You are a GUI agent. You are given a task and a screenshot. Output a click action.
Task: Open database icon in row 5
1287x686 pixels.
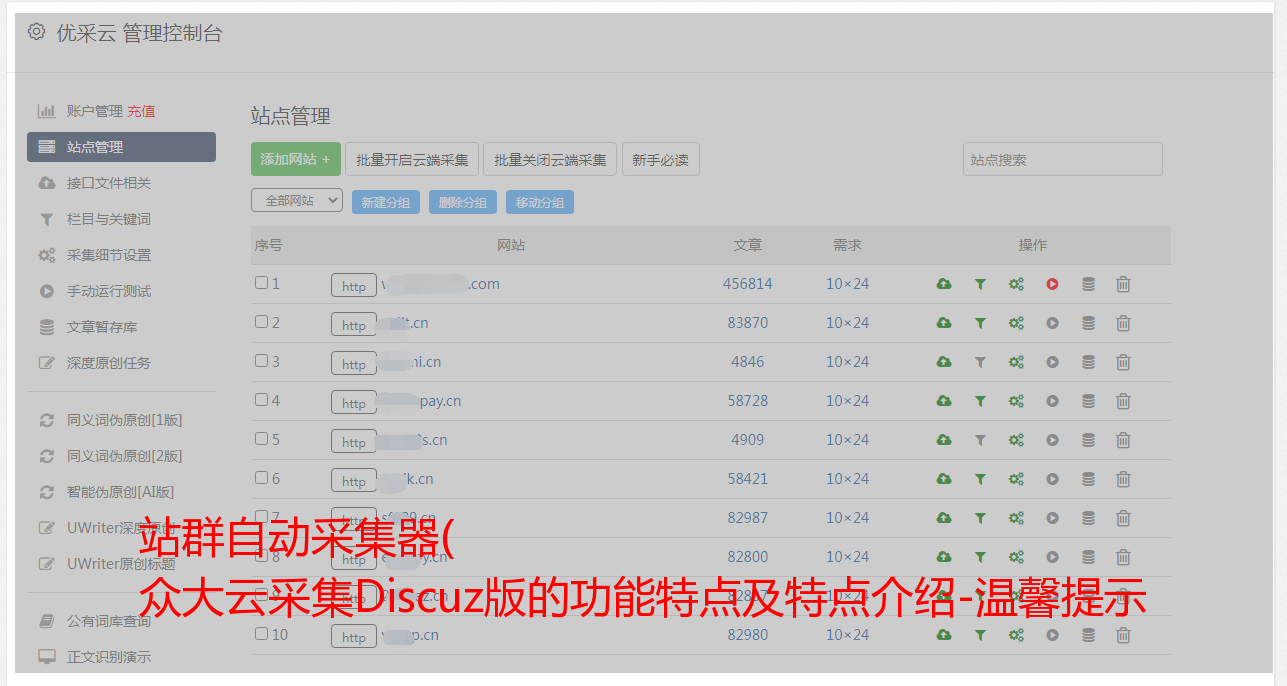coord(1088,440)
